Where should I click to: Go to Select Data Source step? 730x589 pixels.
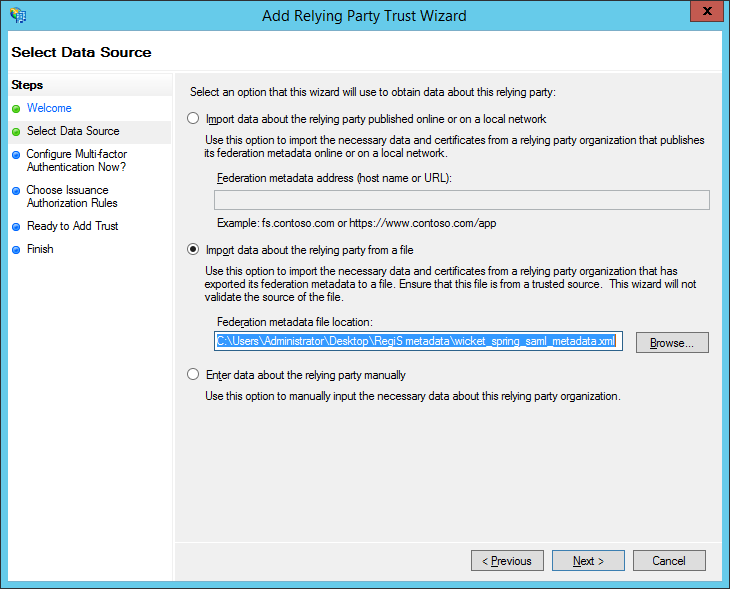coord(73,131)
